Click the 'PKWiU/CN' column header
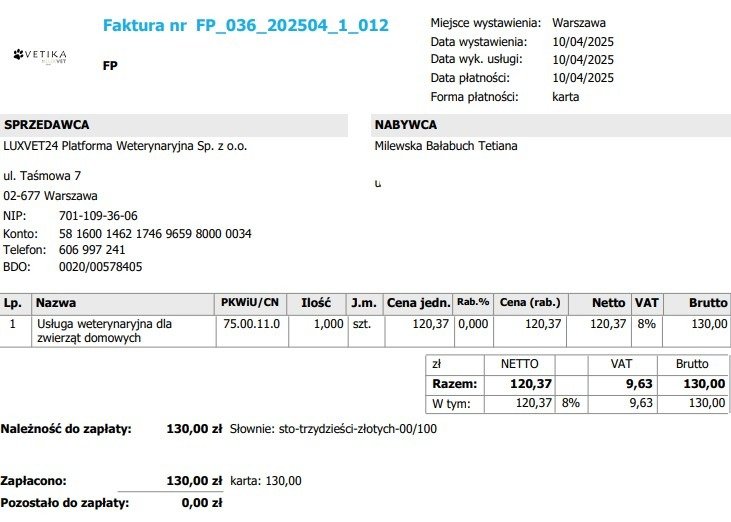Screen dimensions: 731x522 point(250,302)
